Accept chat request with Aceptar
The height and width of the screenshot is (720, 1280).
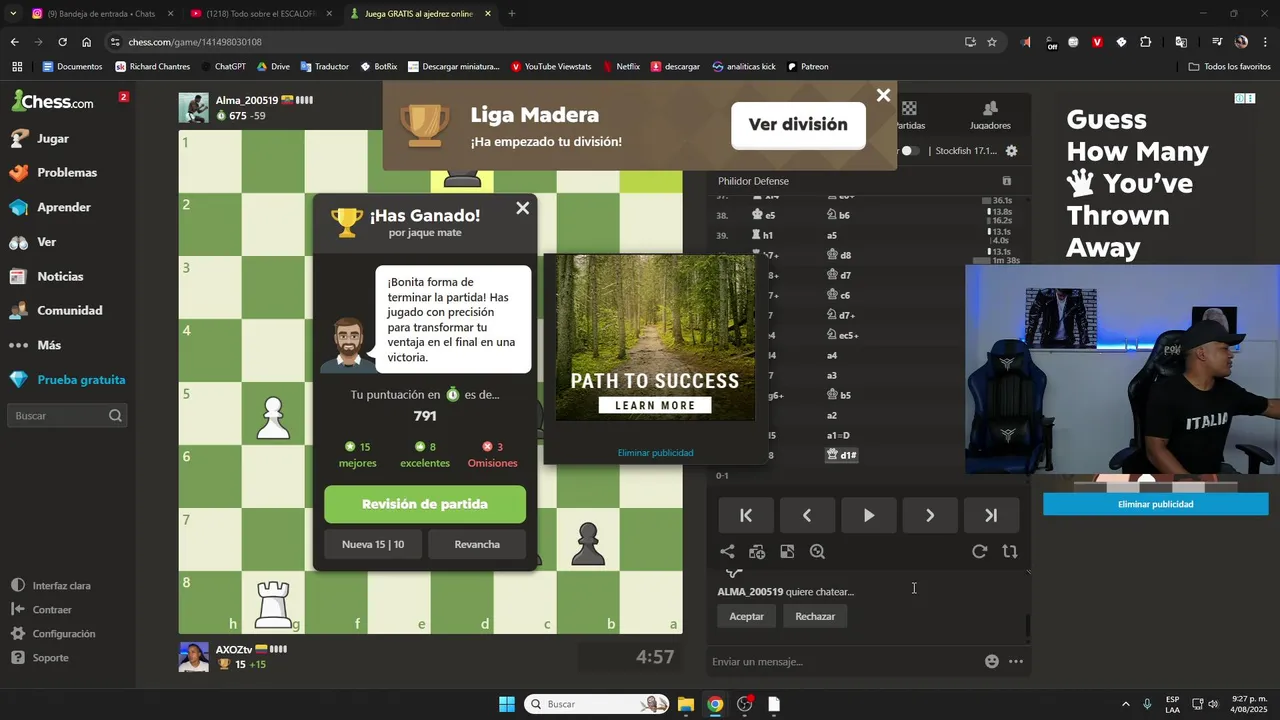point(746,616)
